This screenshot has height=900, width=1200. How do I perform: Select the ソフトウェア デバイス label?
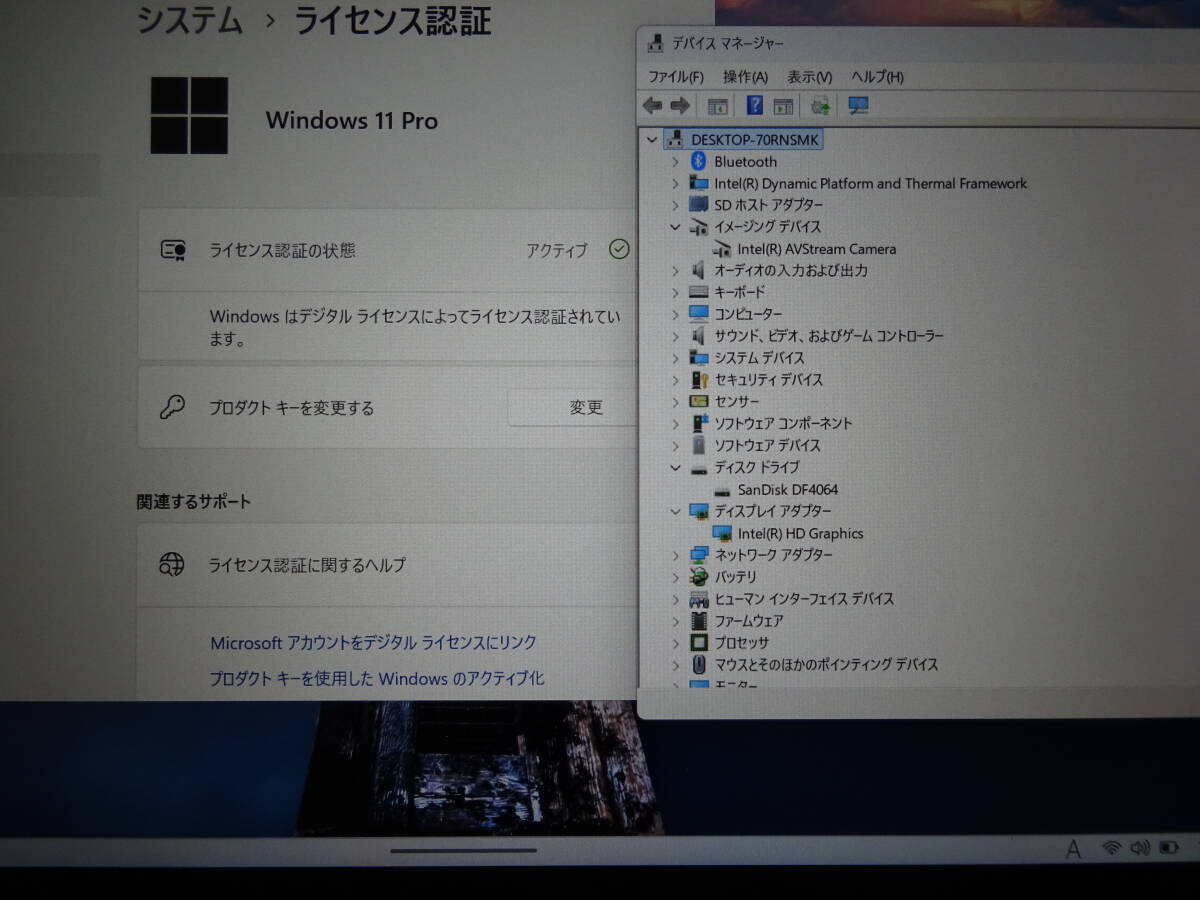[767, 445]
